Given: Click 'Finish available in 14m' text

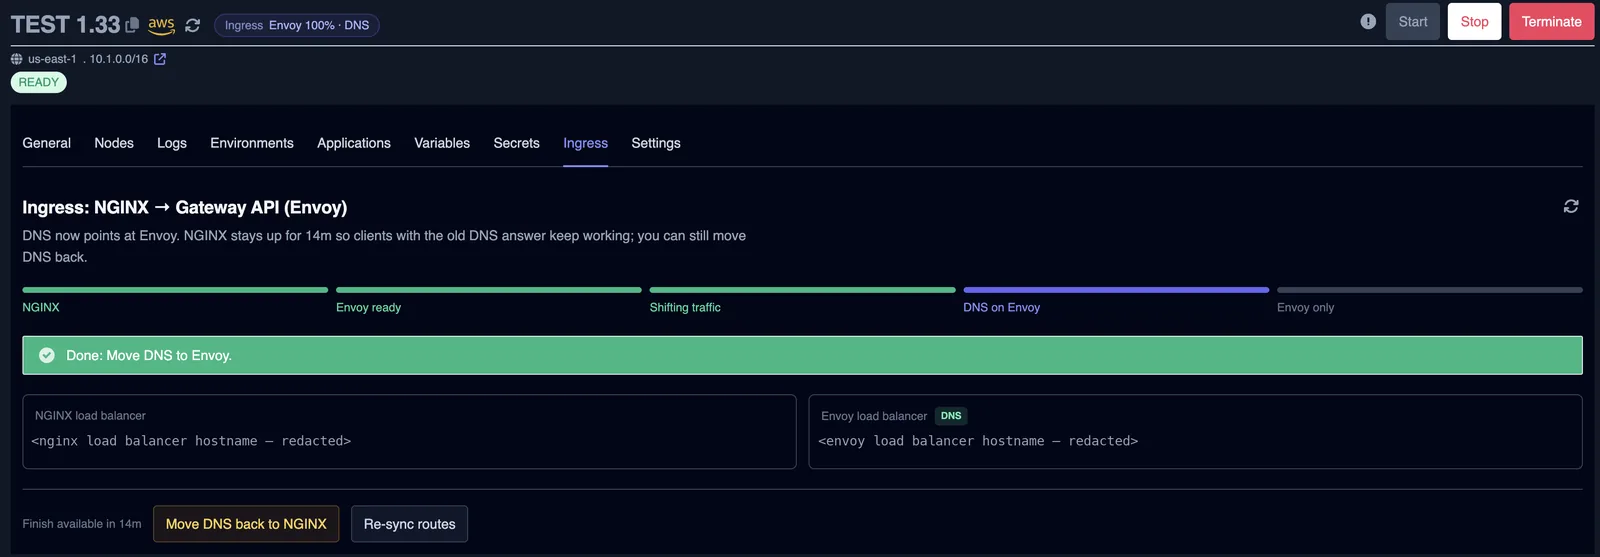Looking at the screenshot, I should click(82, 524).
